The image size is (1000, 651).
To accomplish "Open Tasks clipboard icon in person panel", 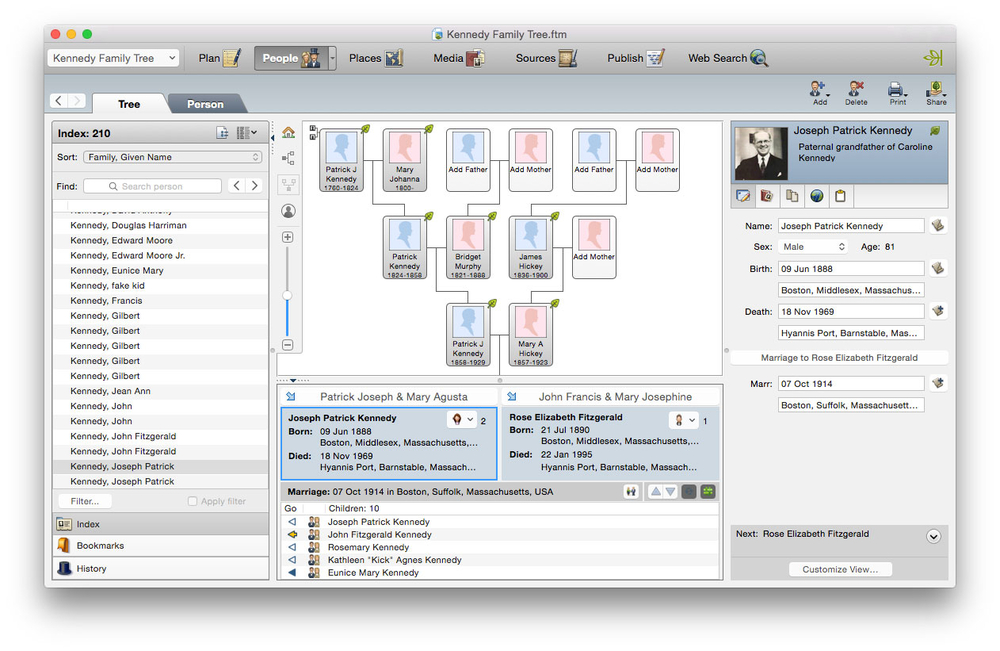I will 841,196.
